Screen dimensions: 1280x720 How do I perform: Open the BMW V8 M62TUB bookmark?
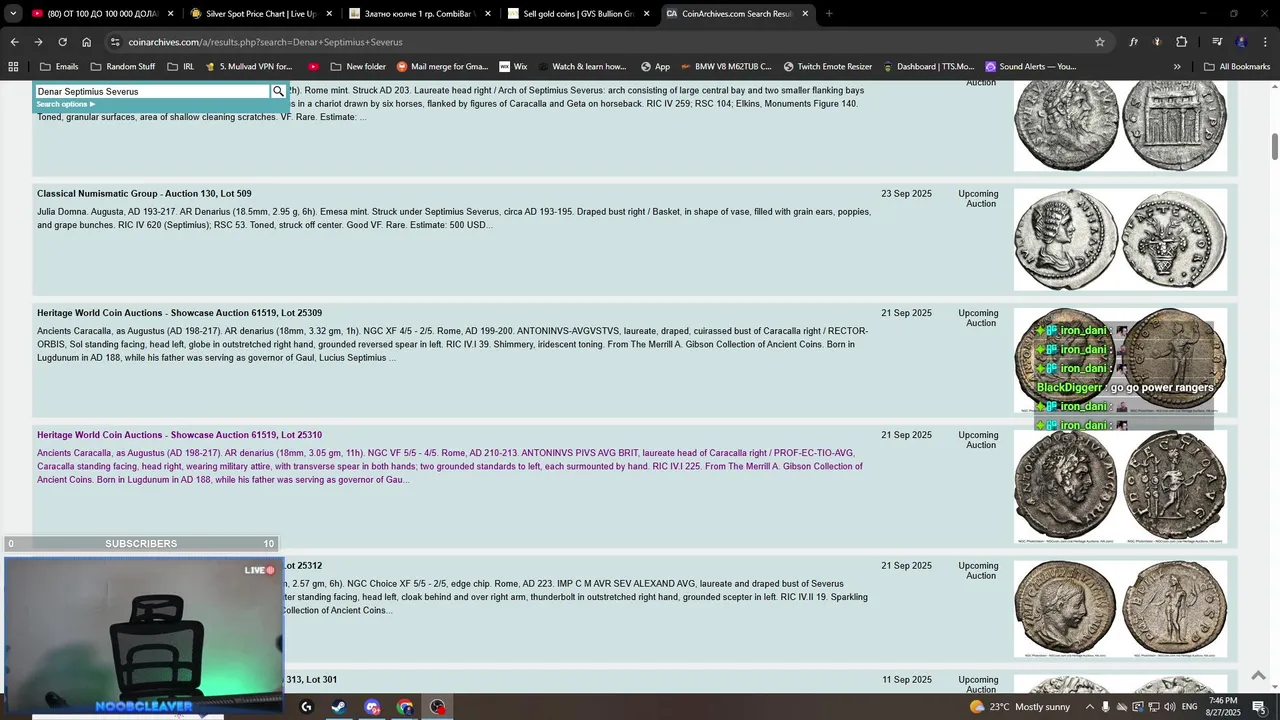[725, 67]
